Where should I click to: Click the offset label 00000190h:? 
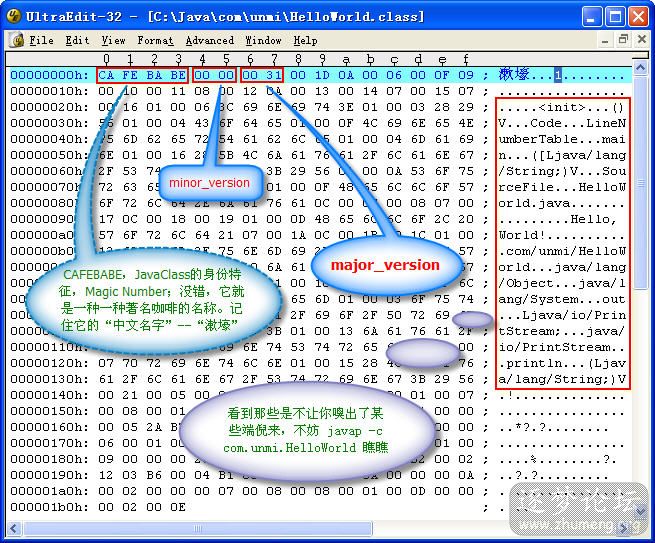(x=49, y=475)
